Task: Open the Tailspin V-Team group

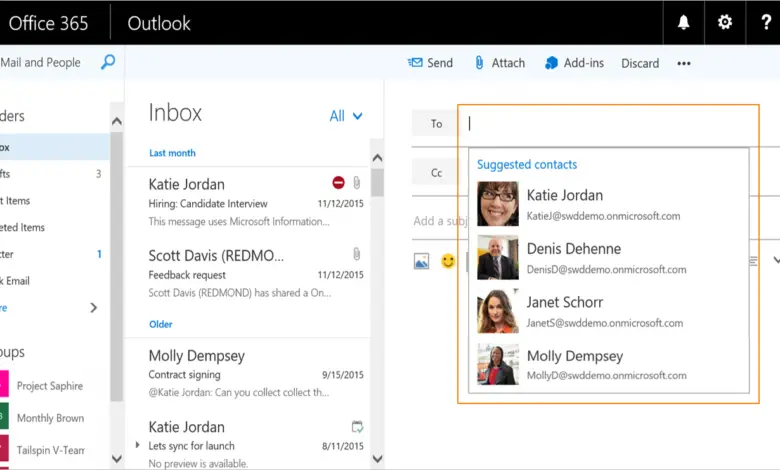Action: [50, 450]
